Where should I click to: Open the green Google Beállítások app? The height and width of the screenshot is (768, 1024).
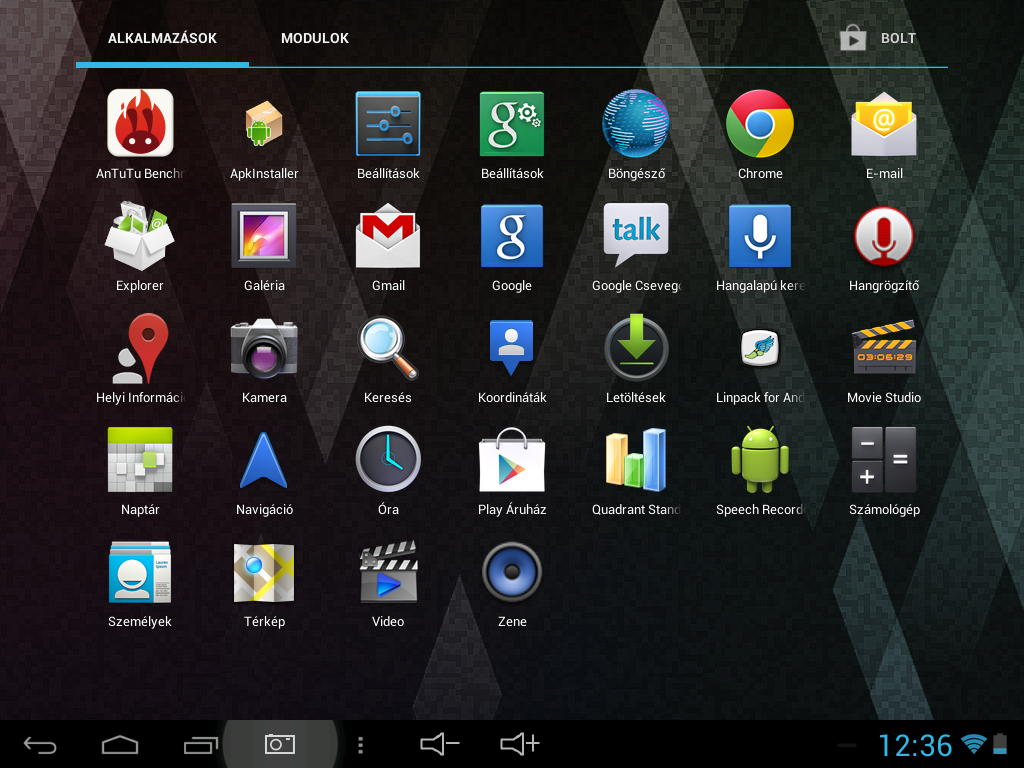tap(512, 135)
